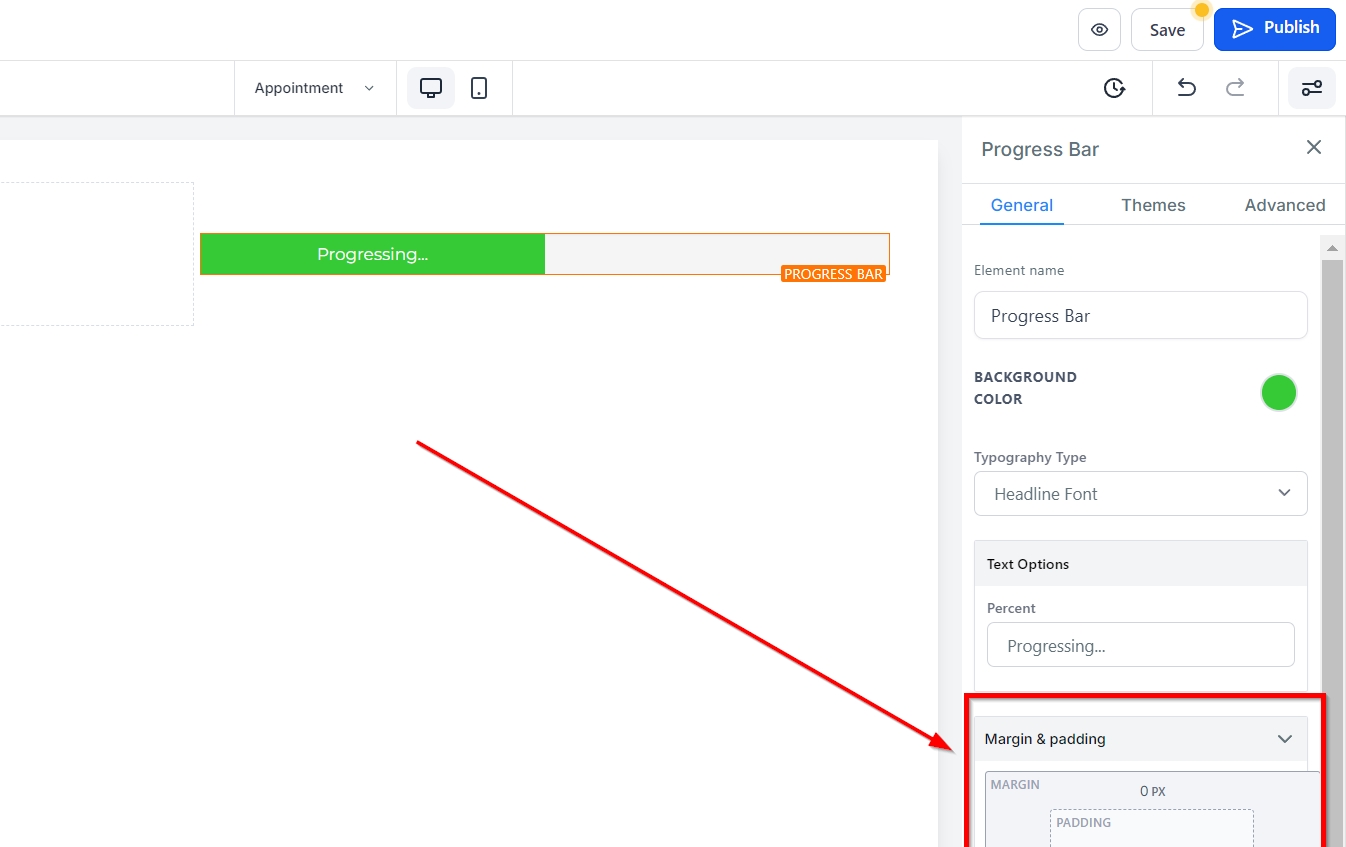1346x847 pixels.
Task: Click the Element name input field
Action: point(1140,316)
